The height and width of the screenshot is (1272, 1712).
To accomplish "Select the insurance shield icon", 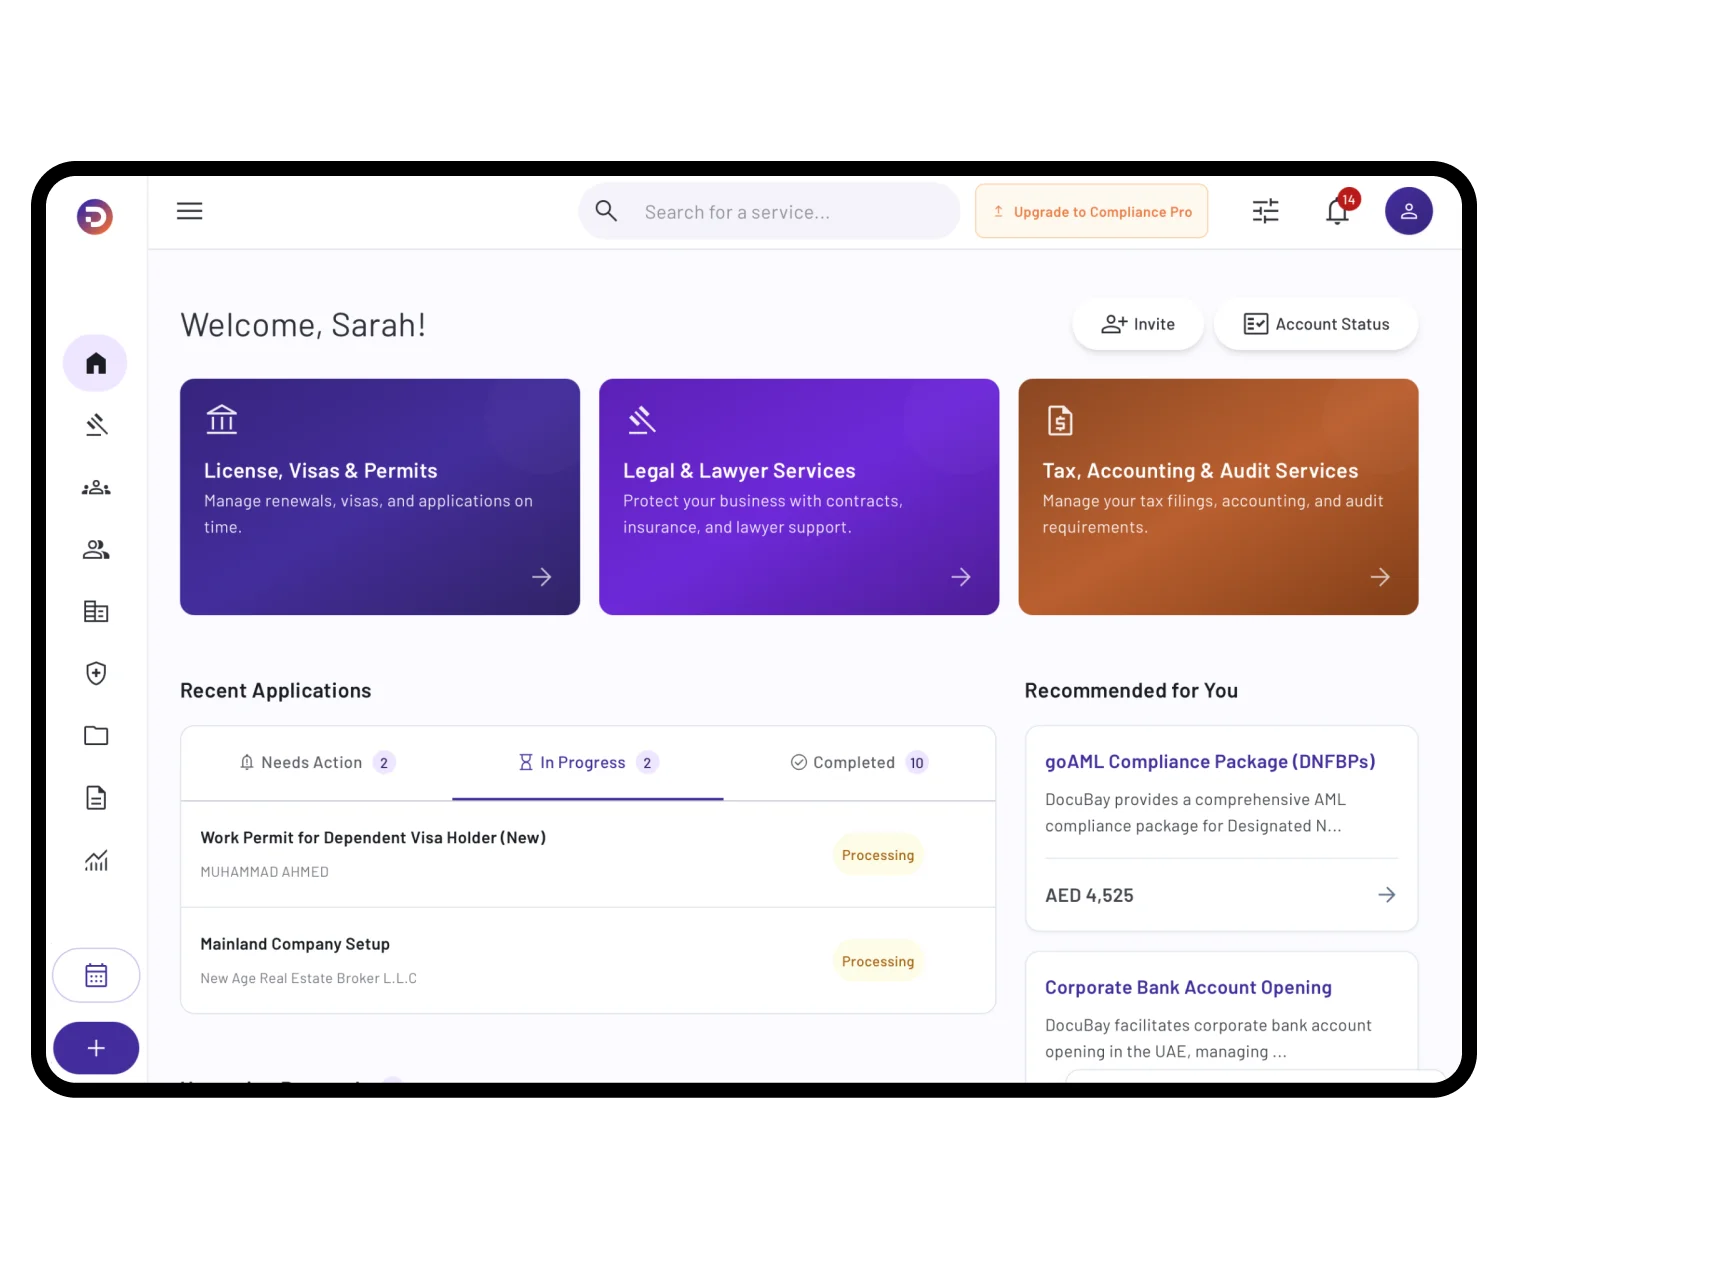I will click(x=95, y=673).
